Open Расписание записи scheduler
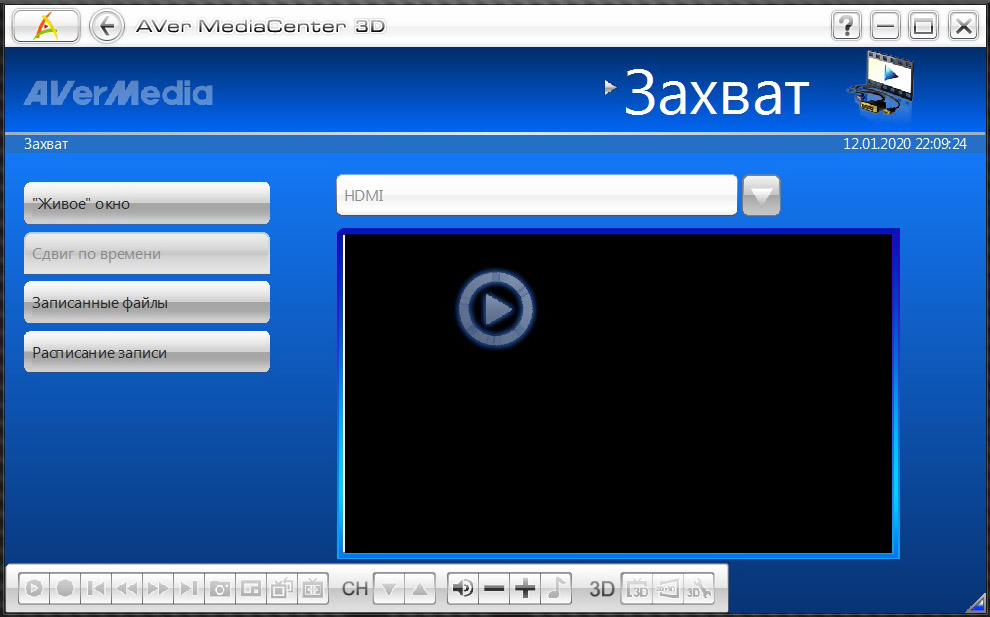990x617 pixels. [x=147, y=352]
